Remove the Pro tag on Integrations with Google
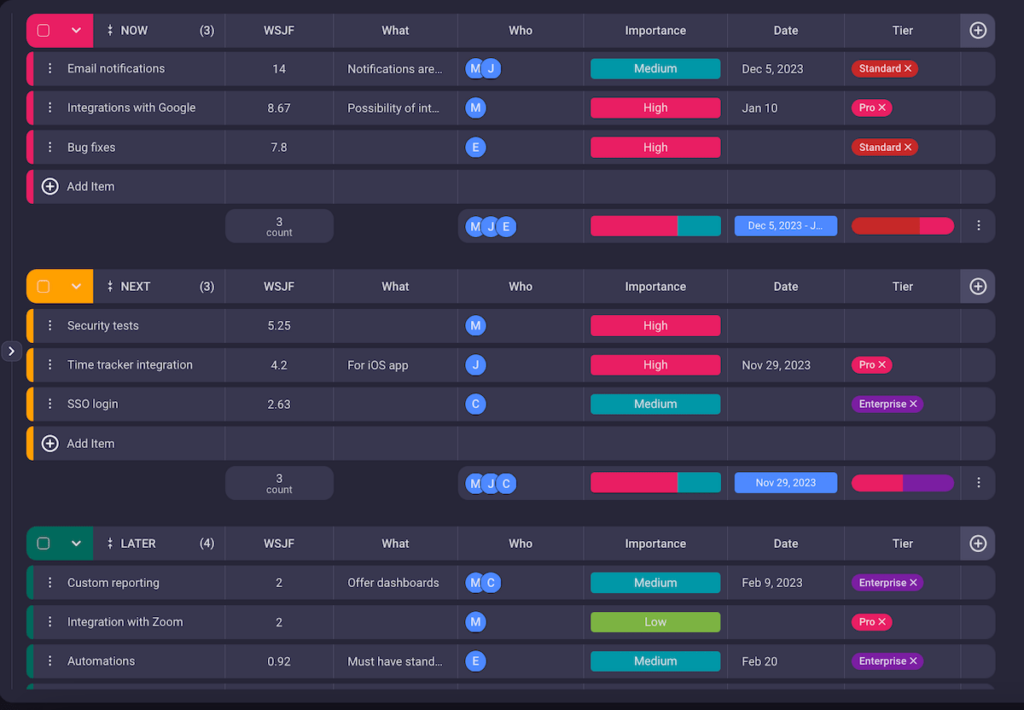The height and width of the screenshot is (710, 1024). coord(883,107)
